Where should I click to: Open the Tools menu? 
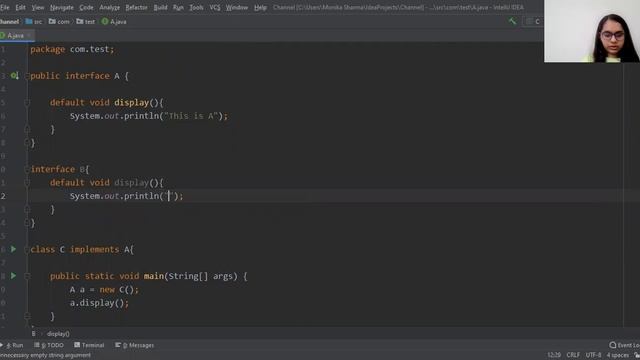pyautogui.click(x=196, y=7)
